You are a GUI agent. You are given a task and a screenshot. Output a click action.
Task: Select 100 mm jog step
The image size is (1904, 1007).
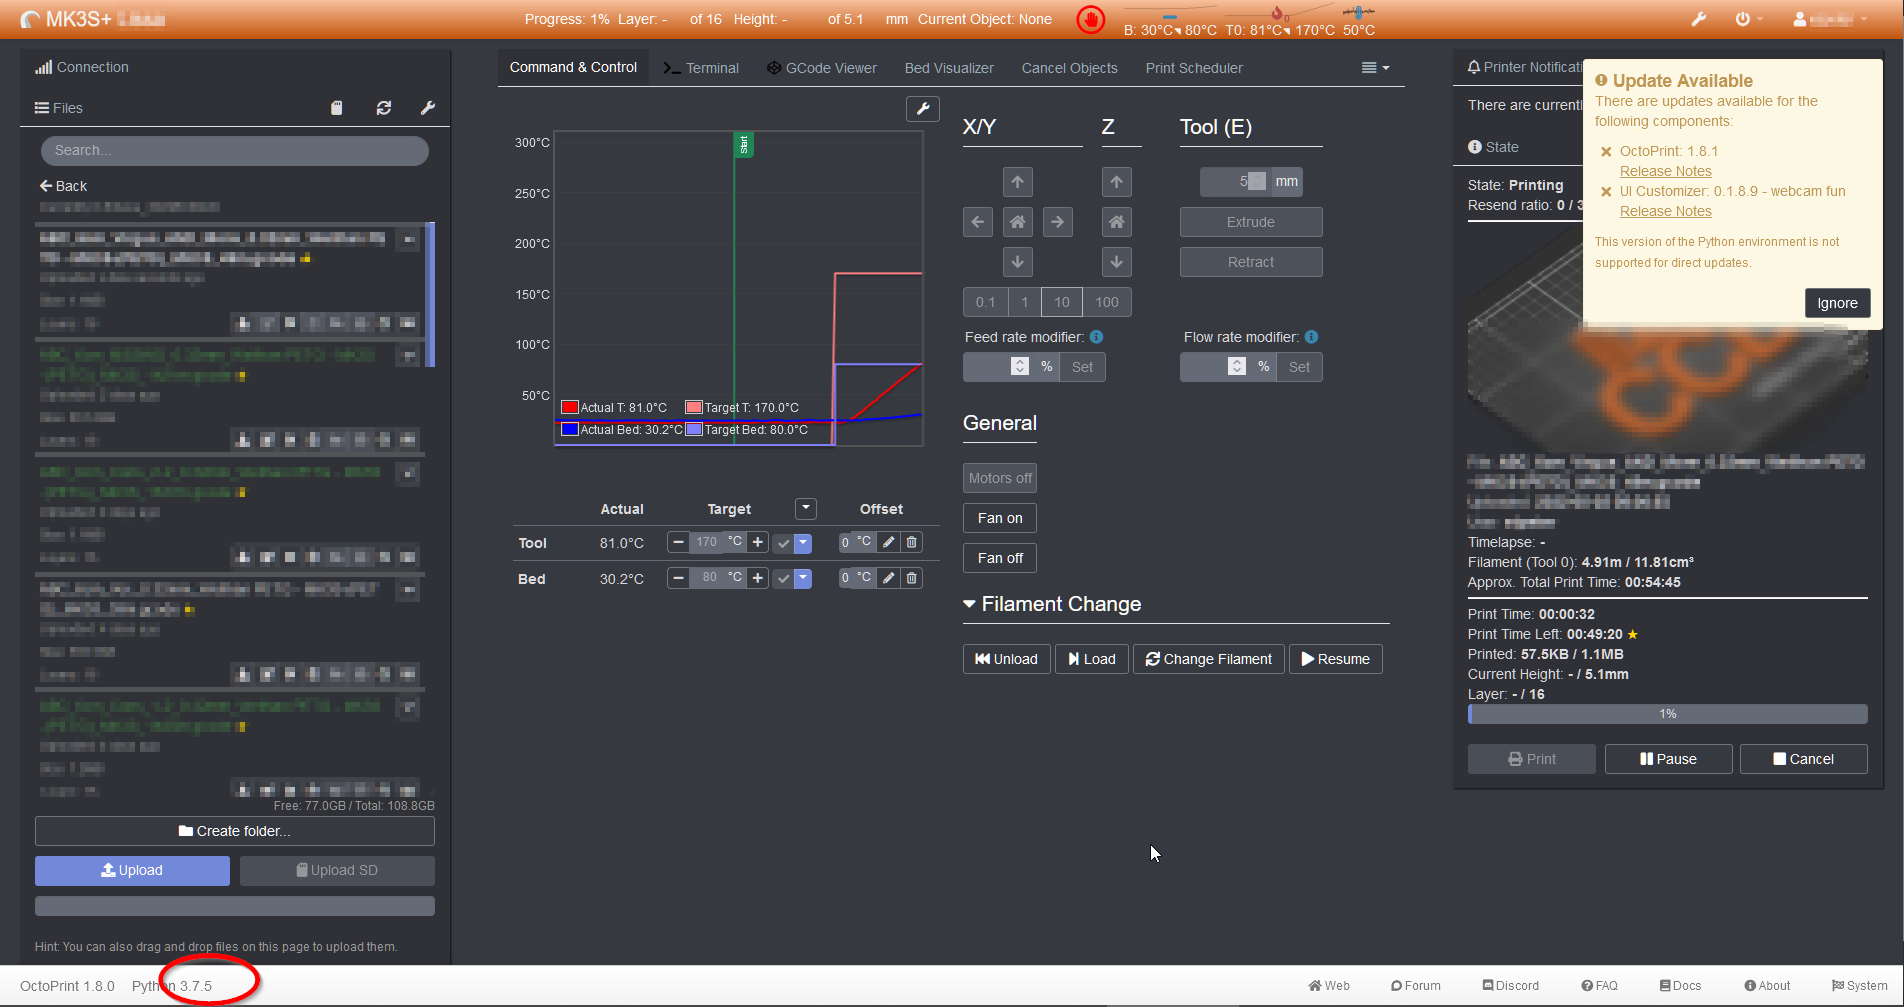[x=1107, y=302]
